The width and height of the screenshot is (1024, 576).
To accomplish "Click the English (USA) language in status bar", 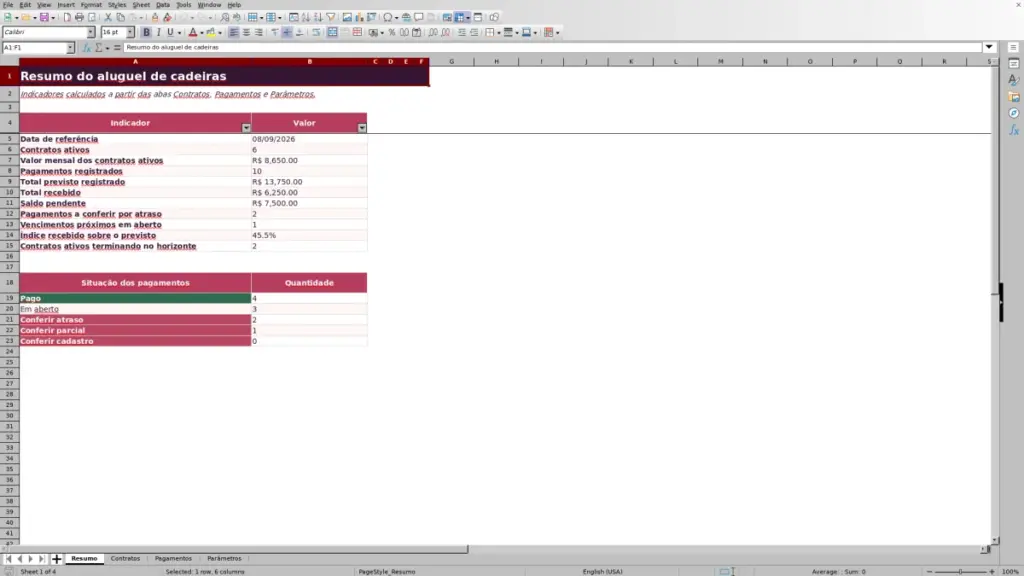I will 602,571.
